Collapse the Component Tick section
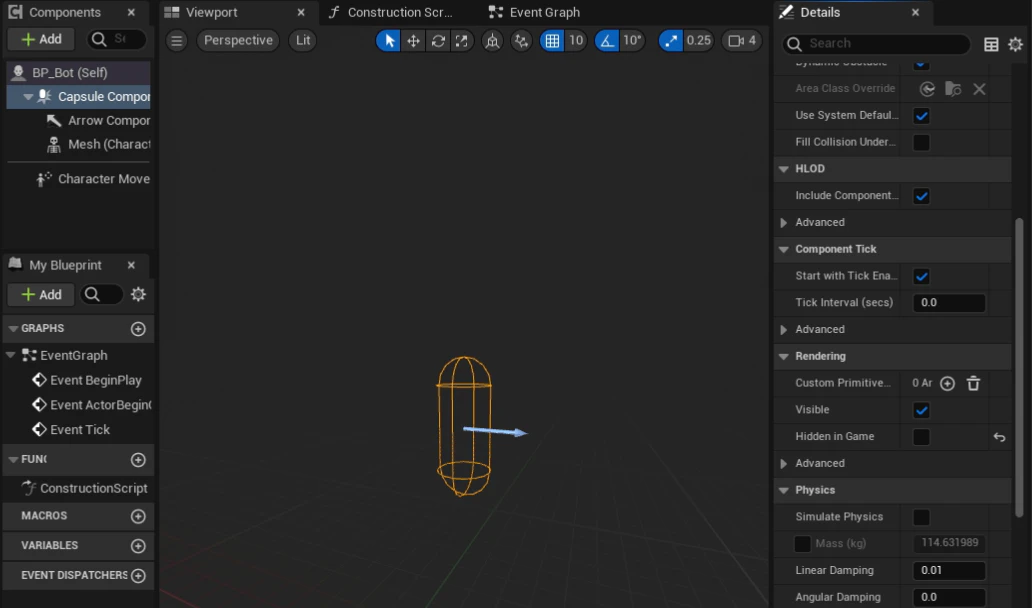This screenshot has width=1032, height=608. click(x=784, y=249)
